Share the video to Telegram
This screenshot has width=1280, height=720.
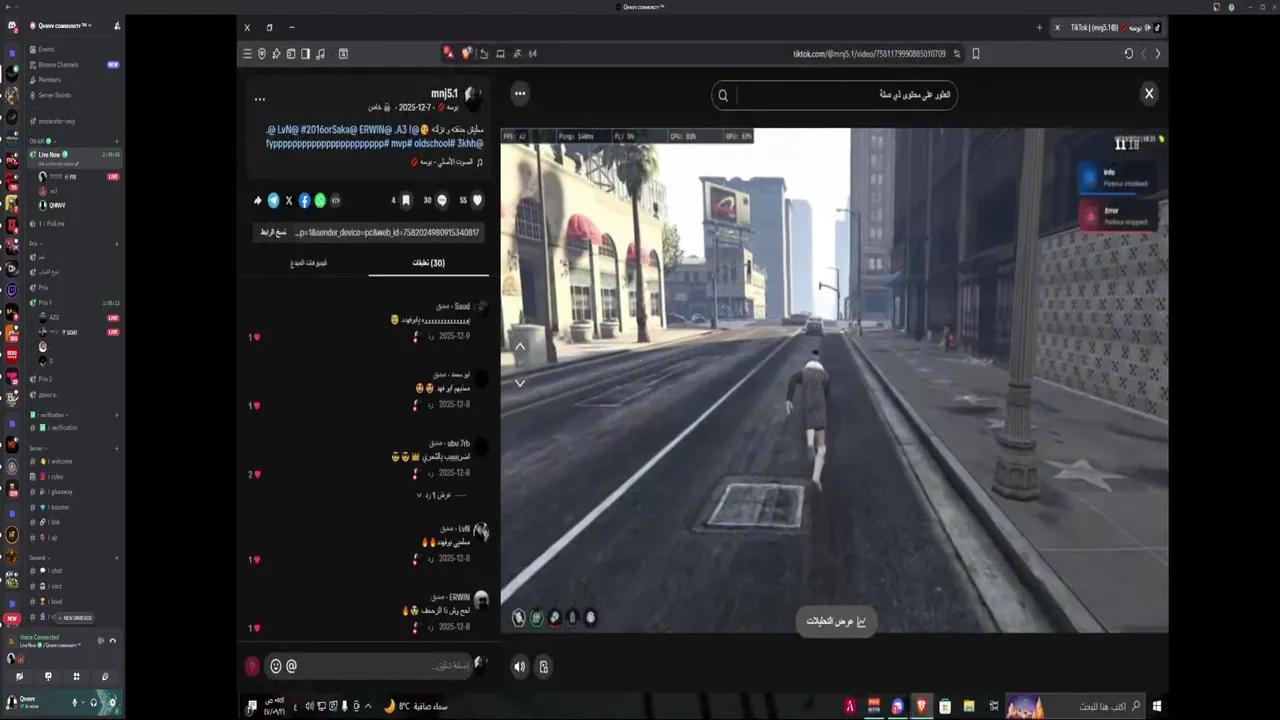coord(273,201)
